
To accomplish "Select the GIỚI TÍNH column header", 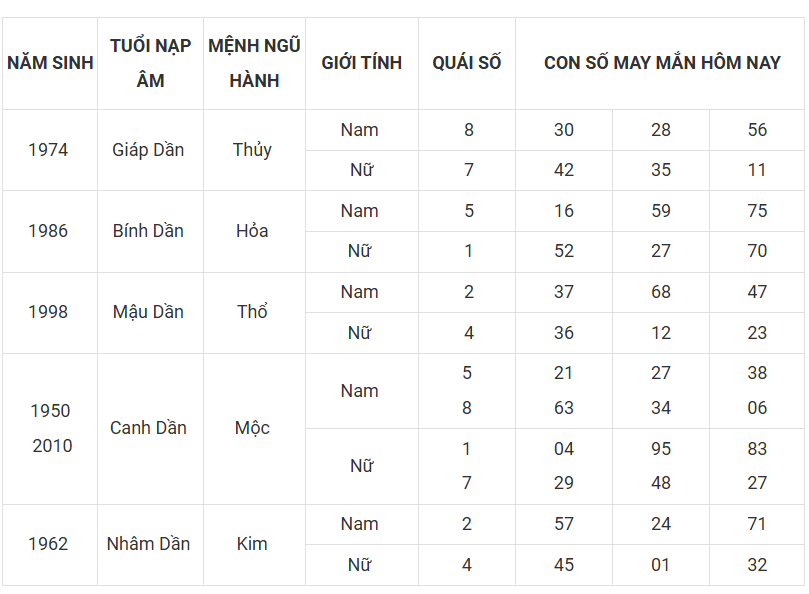I will (x=362, y=63).
